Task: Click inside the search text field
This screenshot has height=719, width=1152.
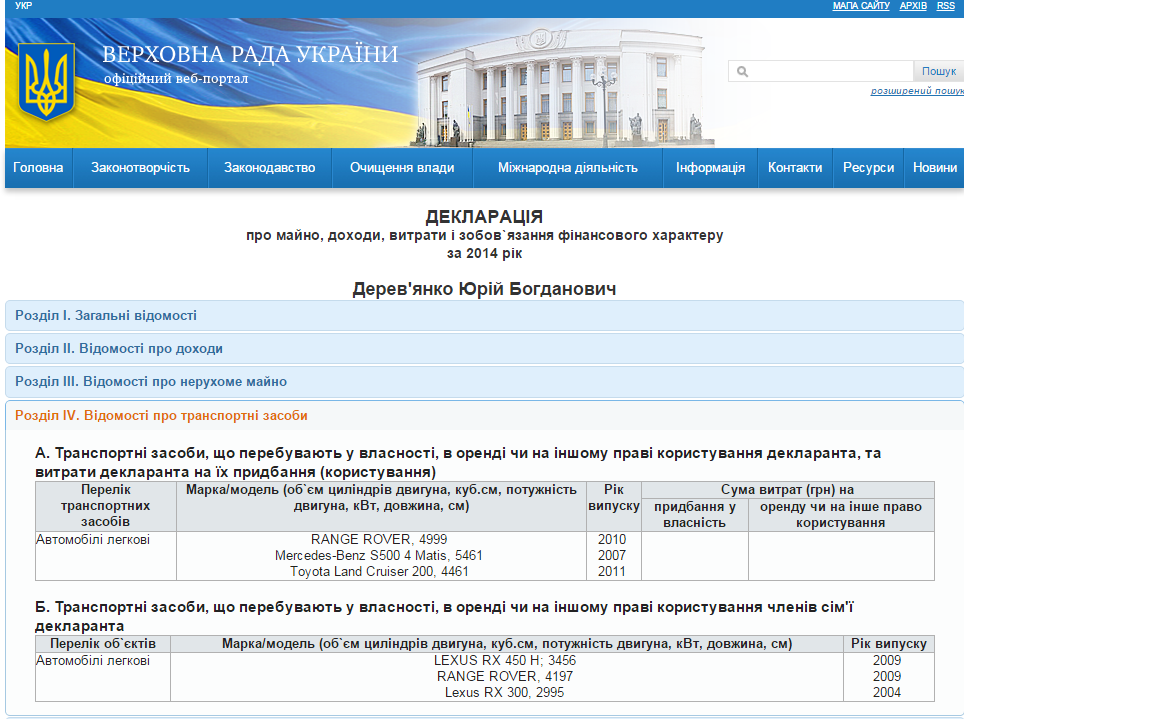Action: pos(830,71)
